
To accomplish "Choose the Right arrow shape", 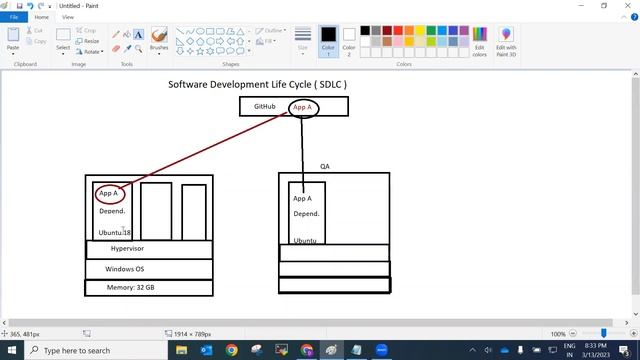I will [220, 41].
